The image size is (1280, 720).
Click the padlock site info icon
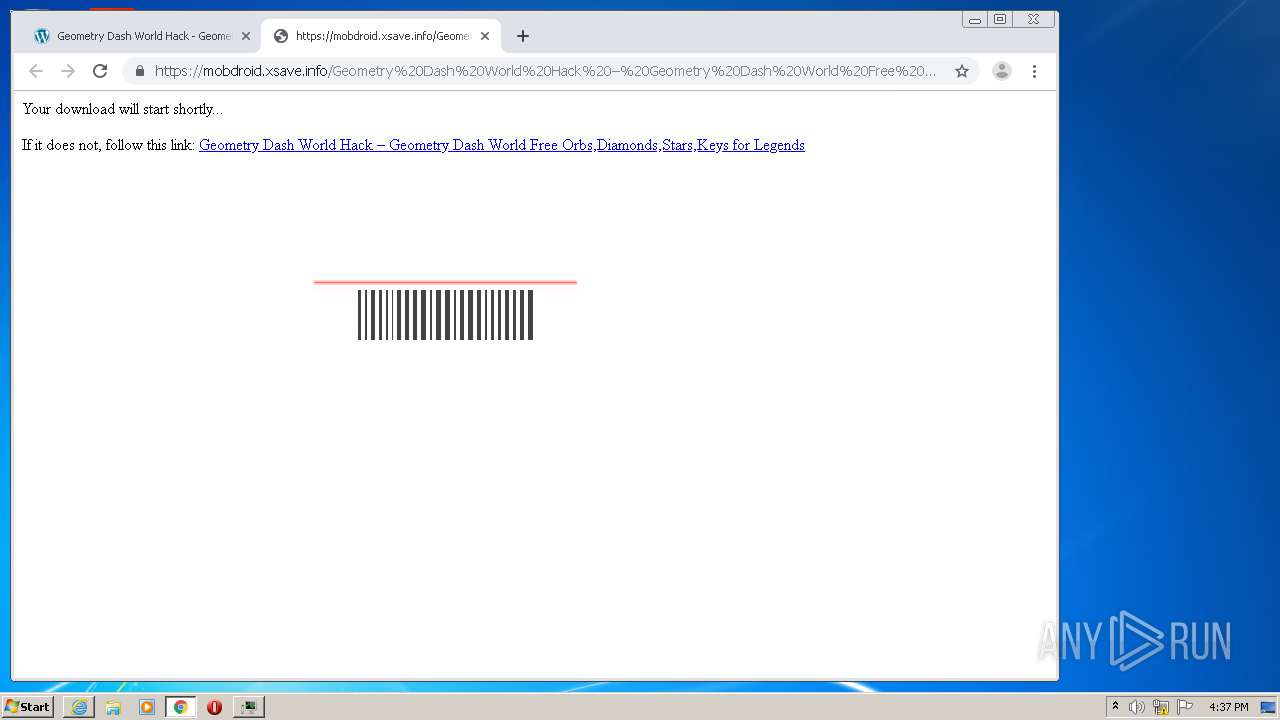(x=139, y=71)
